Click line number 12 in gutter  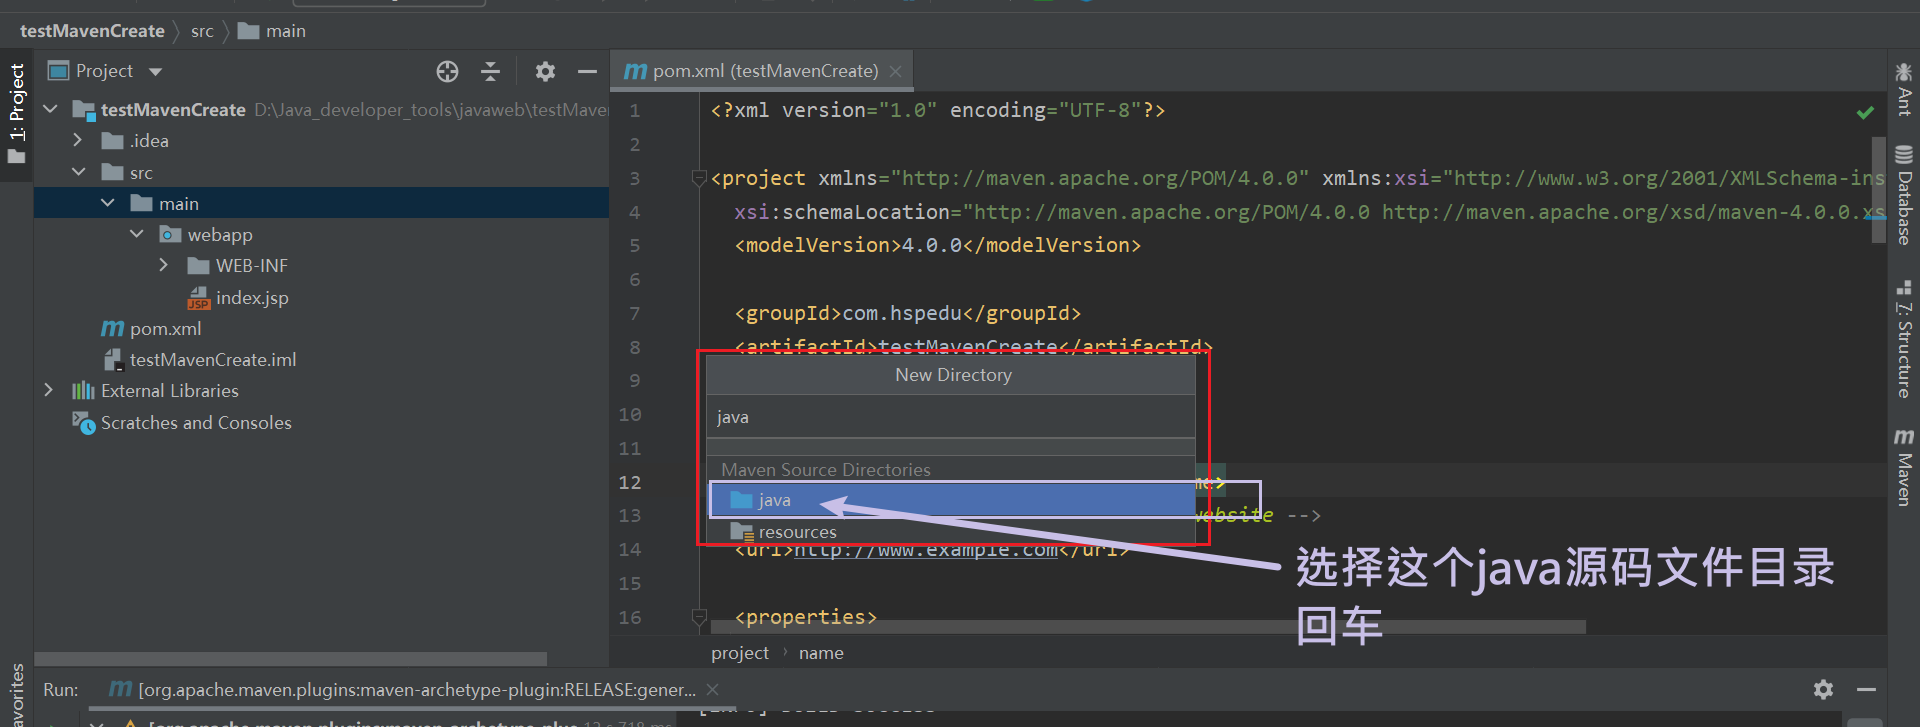tap(629, 482)
